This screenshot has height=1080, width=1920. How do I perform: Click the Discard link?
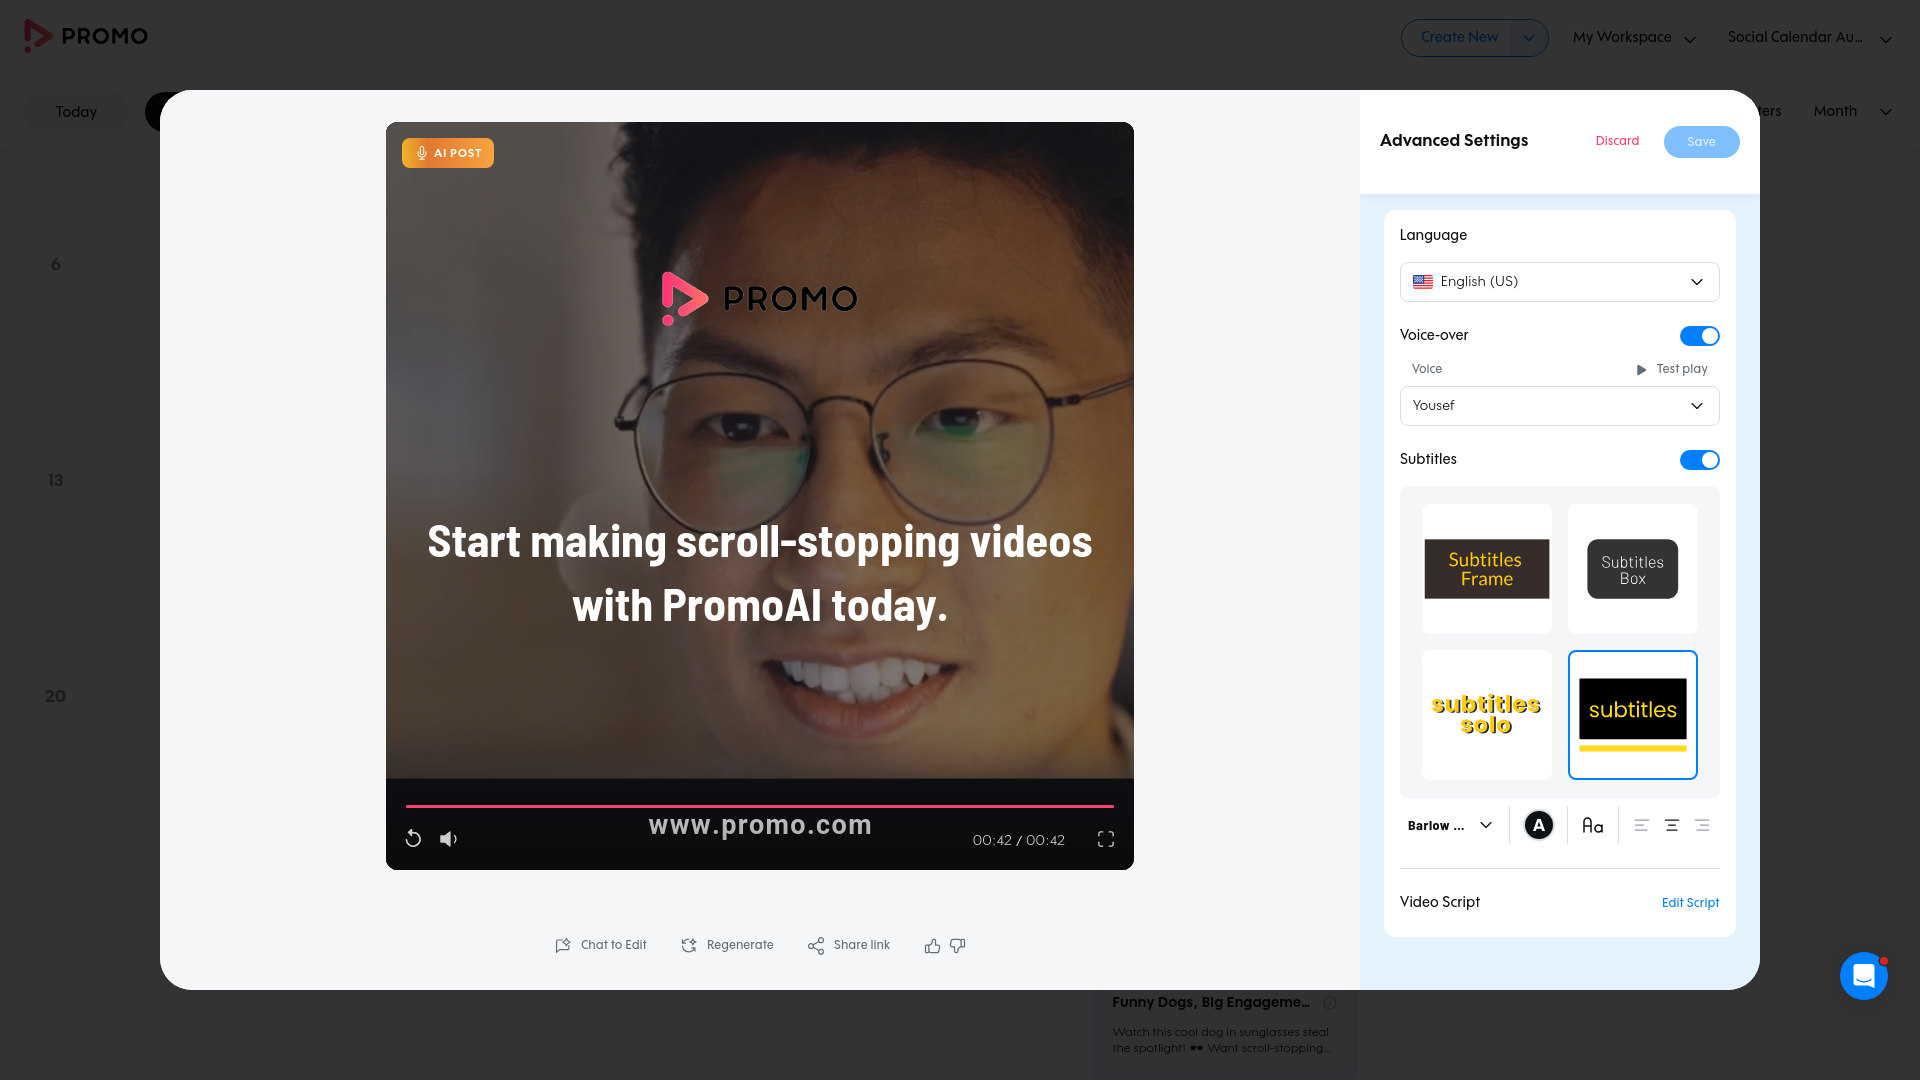click(x=1617, y=141)
